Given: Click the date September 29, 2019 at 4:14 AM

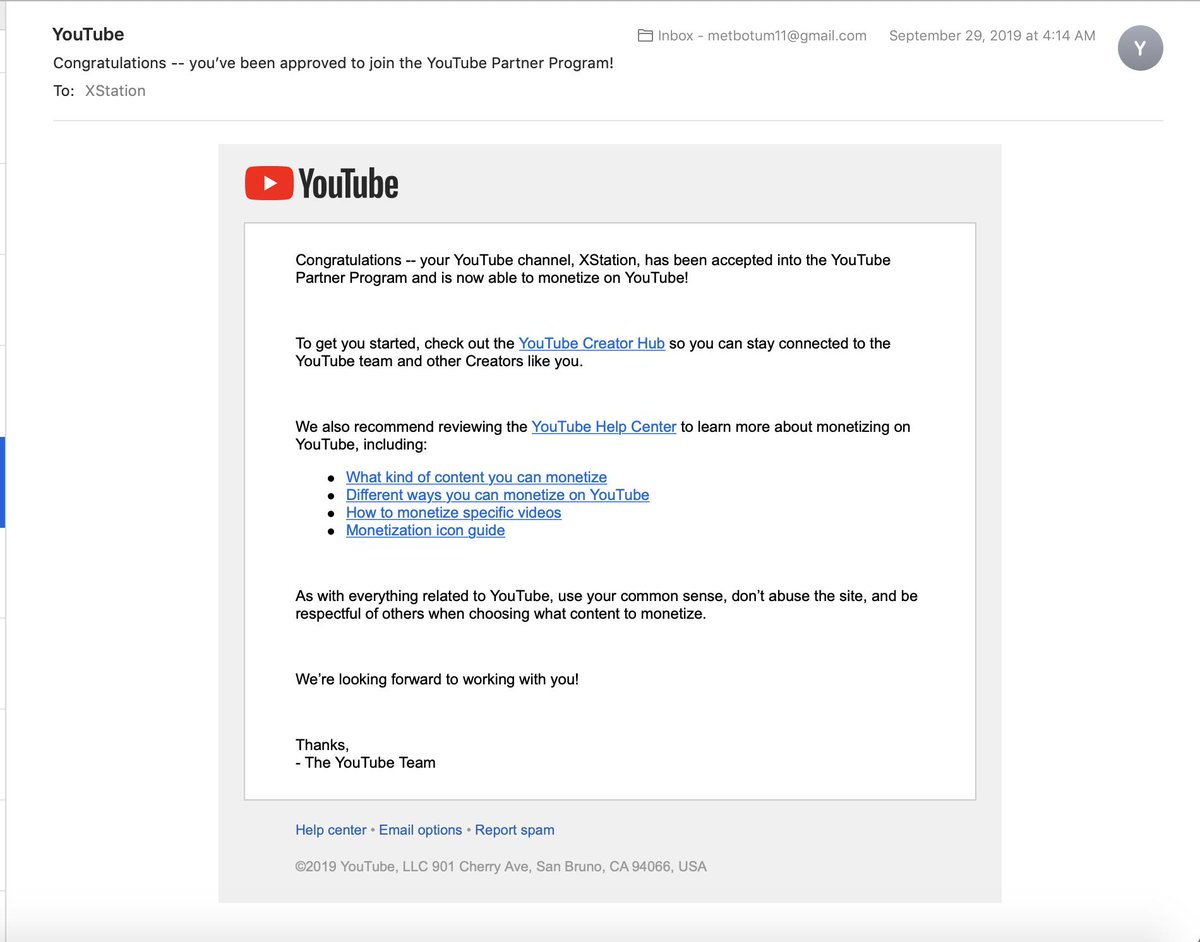Looking at the screenshot, I should [x=992, y=35].
